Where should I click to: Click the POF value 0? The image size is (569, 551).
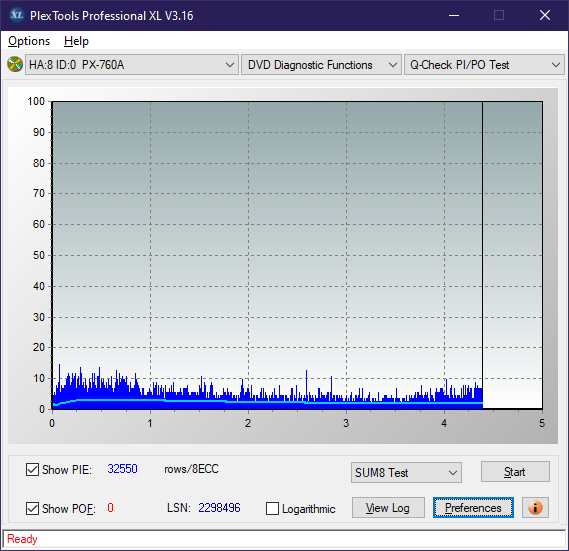(x=110, y=507)
